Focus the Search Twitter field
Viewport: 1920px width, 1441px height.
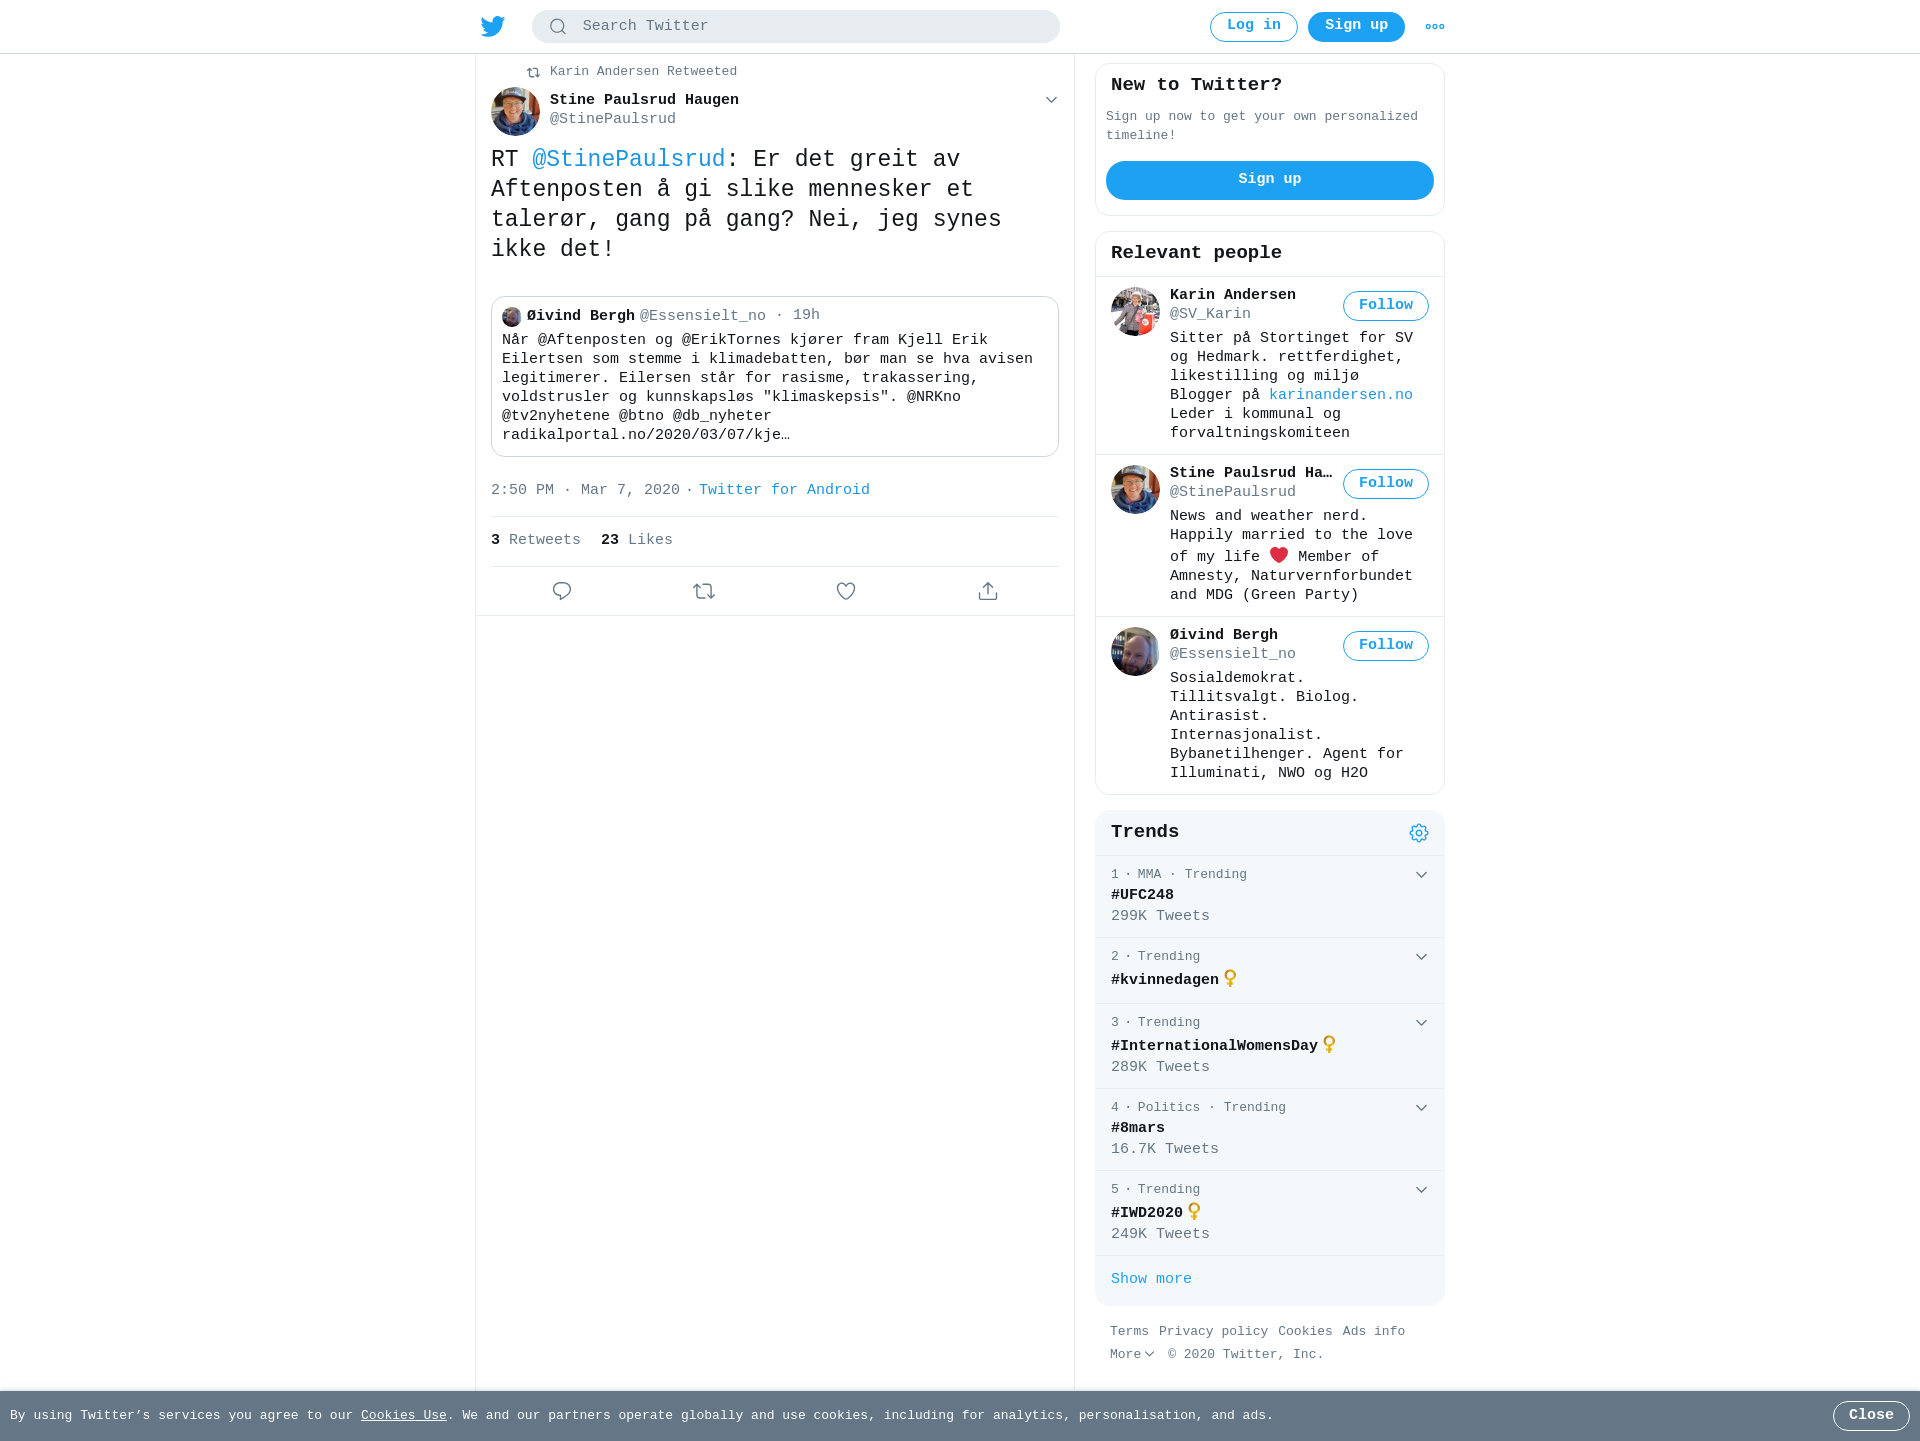[x=796, y=27]
